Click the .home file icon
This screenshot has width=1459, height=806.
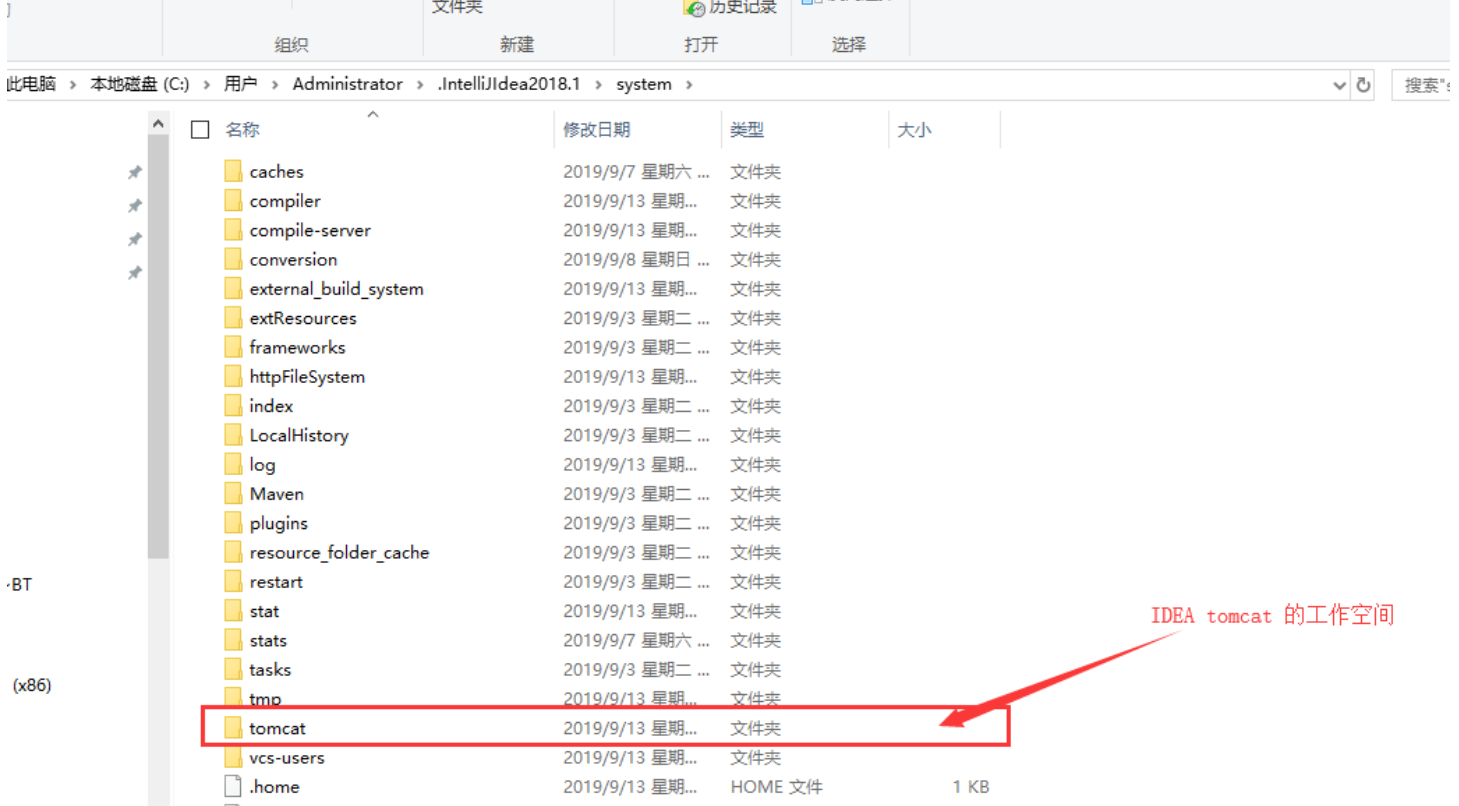233,787
